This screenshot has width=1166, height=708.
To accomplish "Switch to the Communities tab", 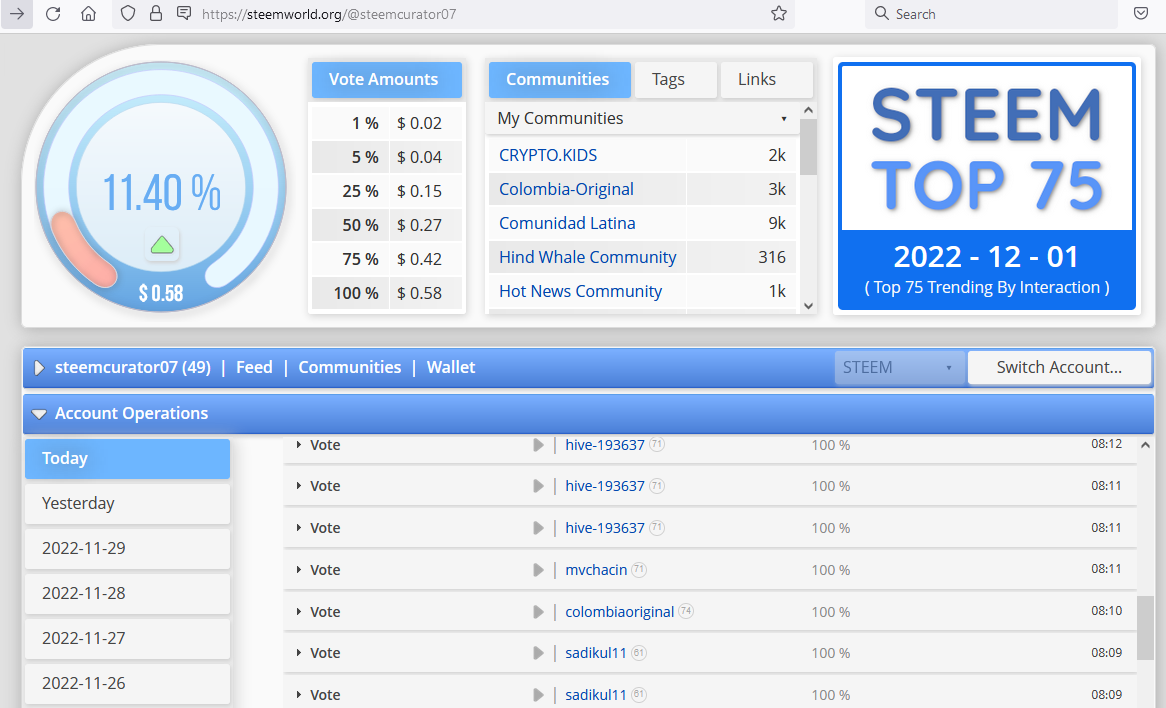I will tap(558, 80).
